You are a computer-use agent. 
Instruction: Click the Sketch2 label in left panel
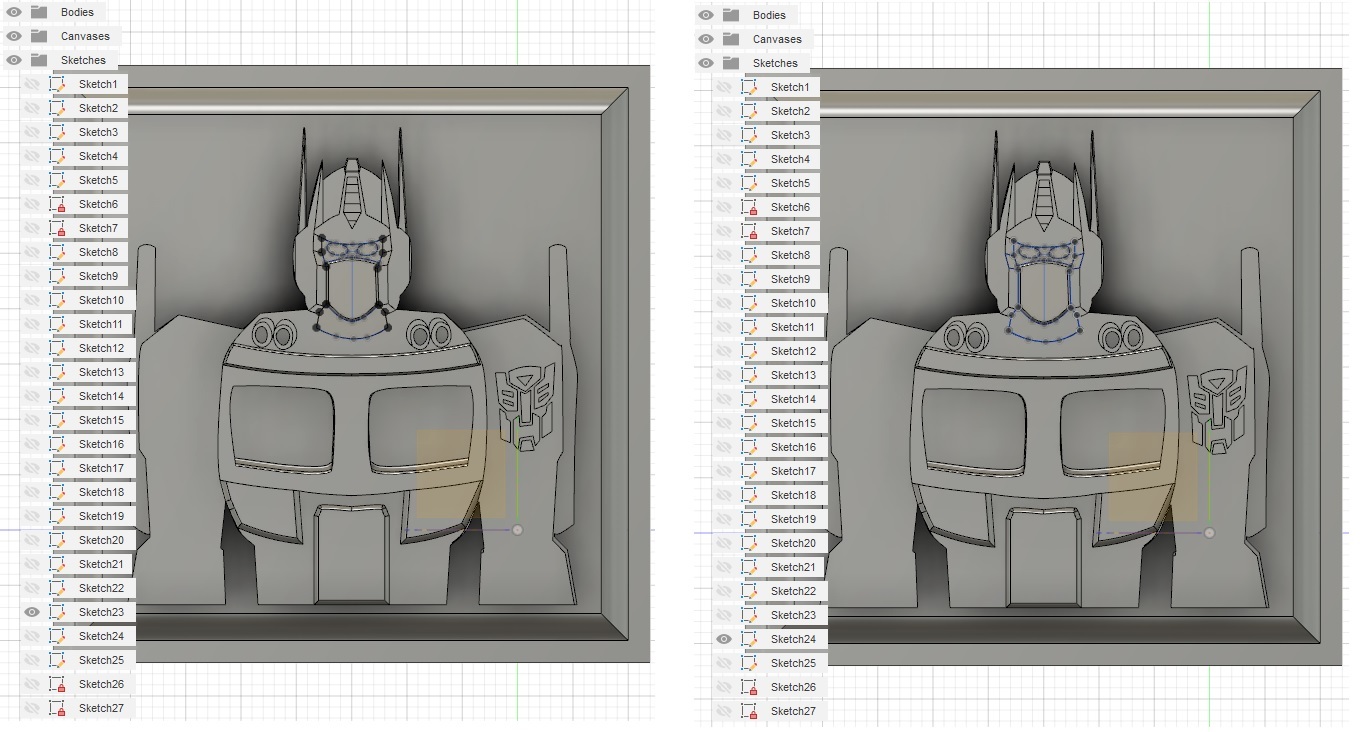pos(98,108)
